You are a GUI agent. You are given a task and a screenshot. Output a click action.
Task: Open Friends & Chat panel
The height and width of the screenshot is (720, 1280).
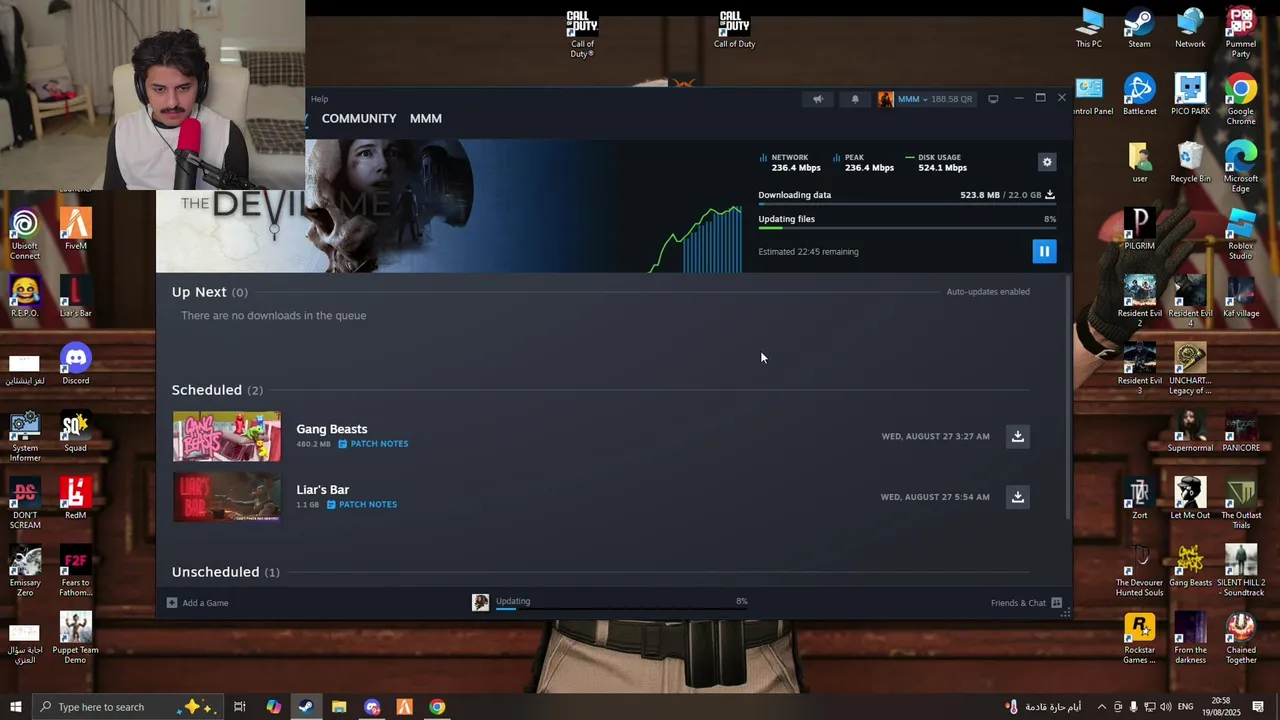pyautogui.click(x=1026, y=603)
